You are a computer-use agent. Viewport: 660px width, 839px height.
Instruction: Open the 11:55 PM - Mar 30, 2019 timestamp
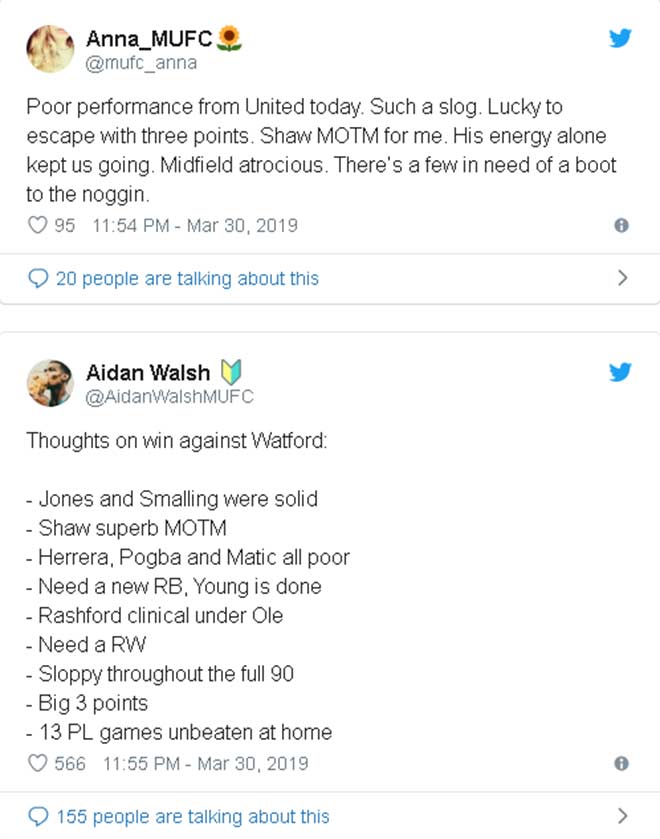coord(205,764)
